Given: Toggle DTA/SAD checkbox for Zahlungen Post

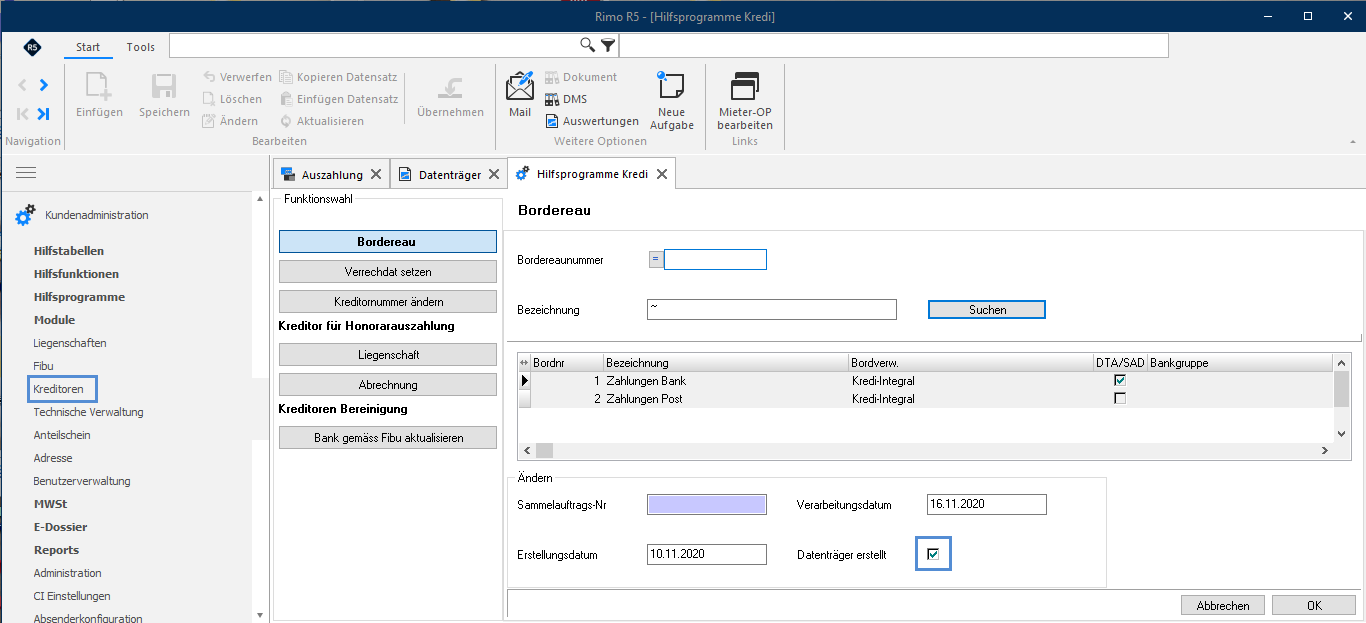Looking at the screenshot, I should point(1120,398).
